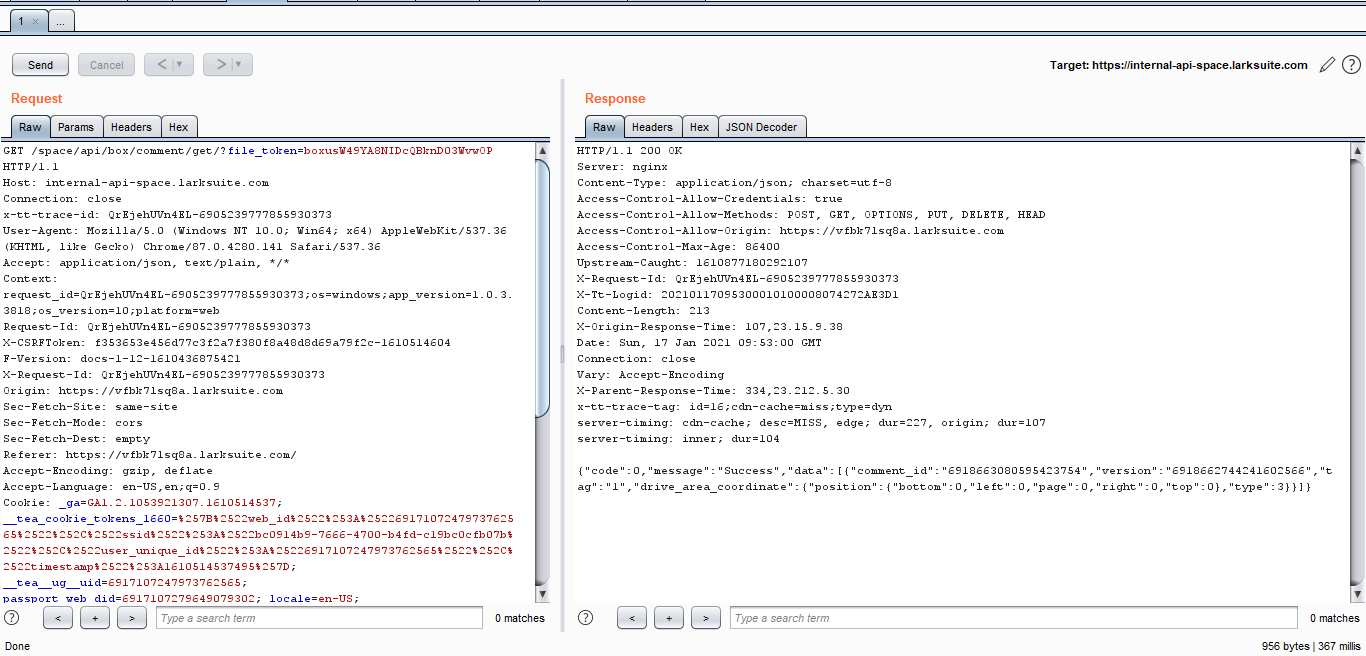Show the Response Headers tab

[652, 127]
